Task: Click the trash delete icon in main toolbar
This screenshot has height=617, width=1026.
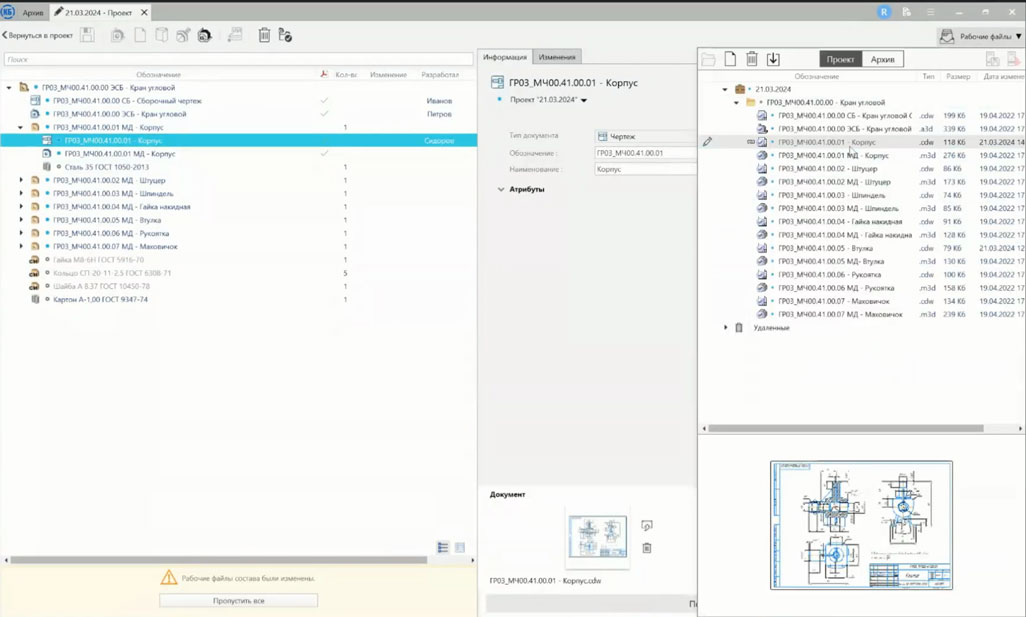Action: coord(264,35)
